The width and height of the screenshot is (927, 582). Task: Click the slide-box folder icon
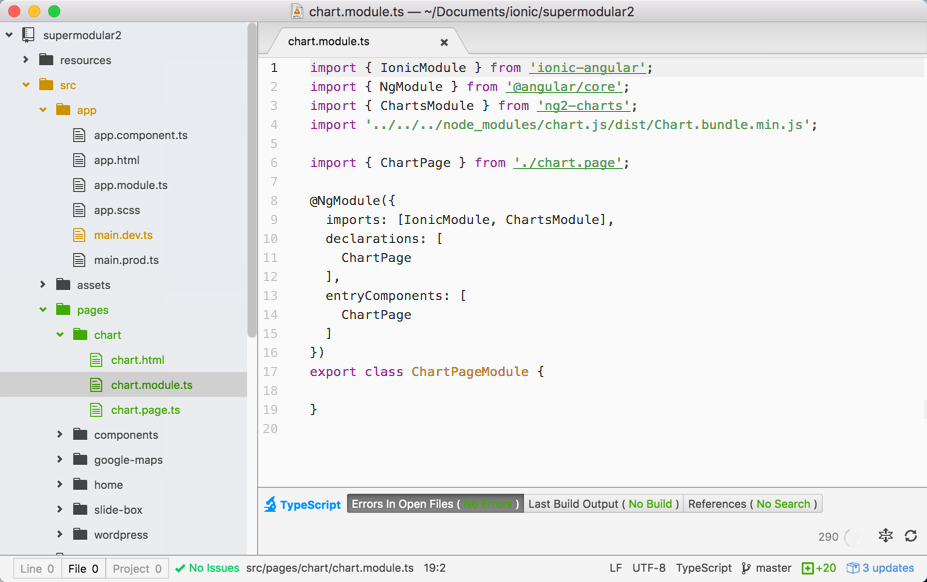coord(80,509)
